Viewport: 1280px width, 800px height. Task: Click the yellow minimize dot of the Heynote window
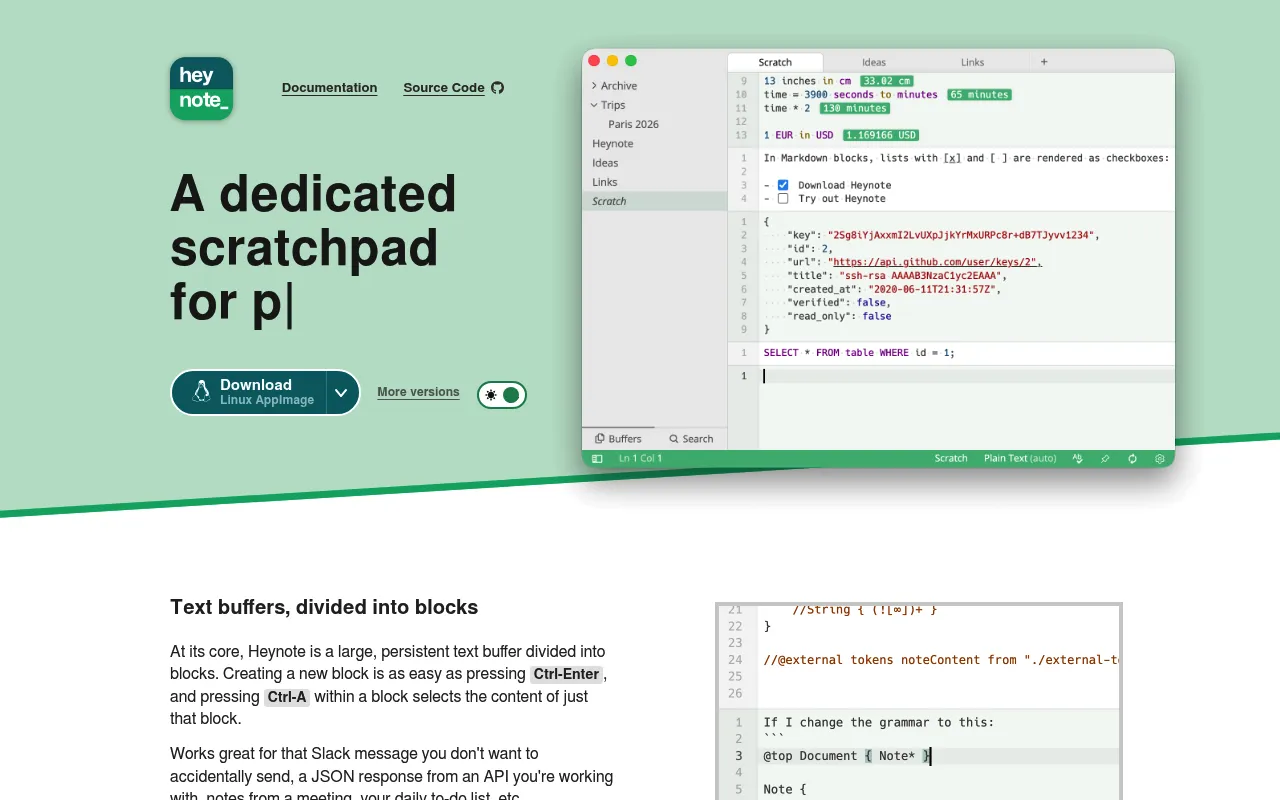pos(612,61)
